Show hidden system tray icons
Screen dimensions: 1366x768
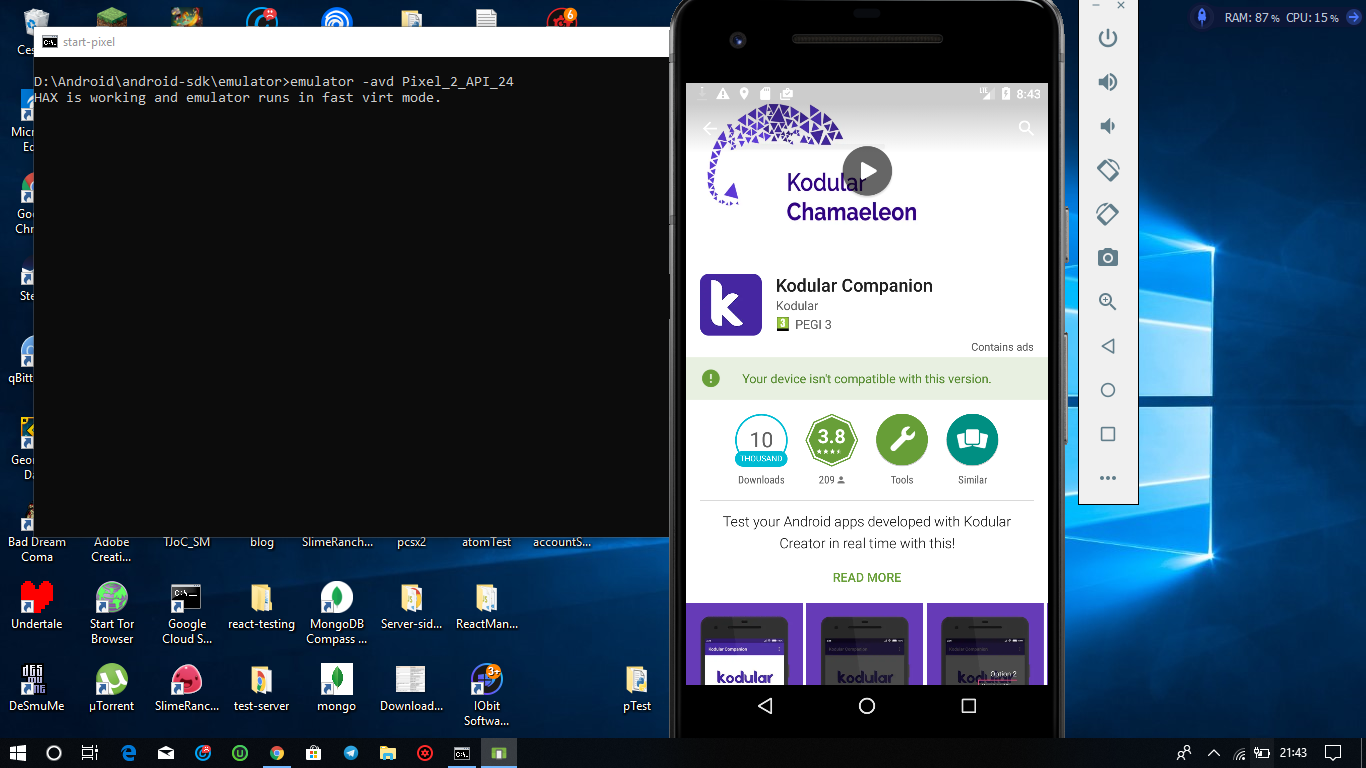click(1214, 753)
